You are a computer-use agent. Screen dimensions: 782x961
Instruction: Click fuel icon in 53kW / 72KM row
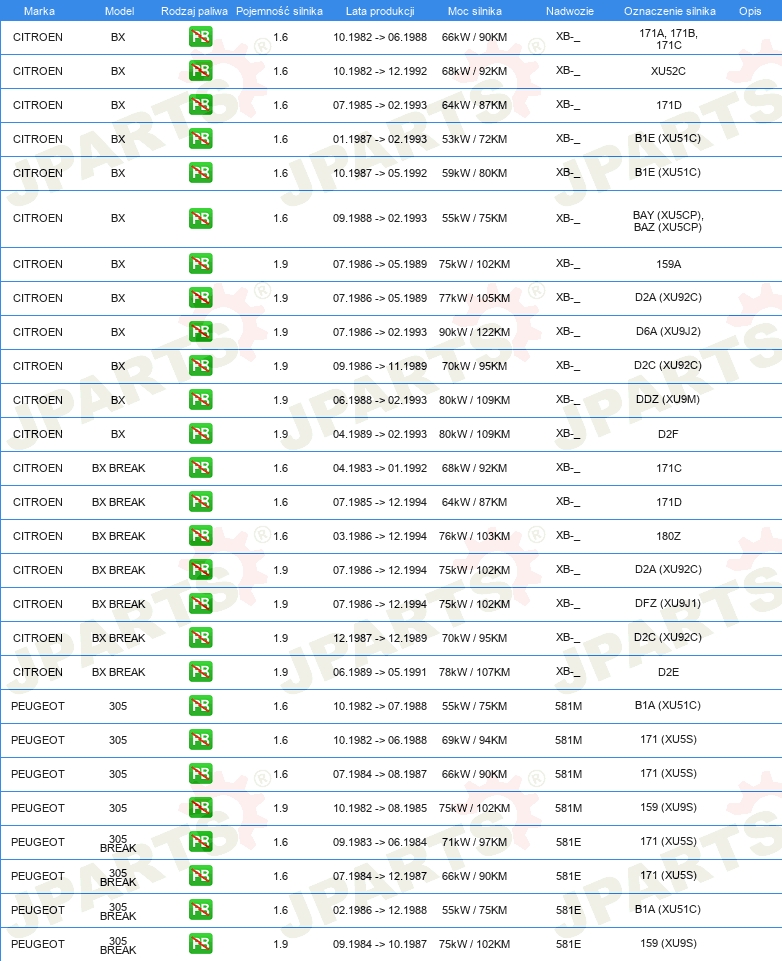tap(200, 139)
